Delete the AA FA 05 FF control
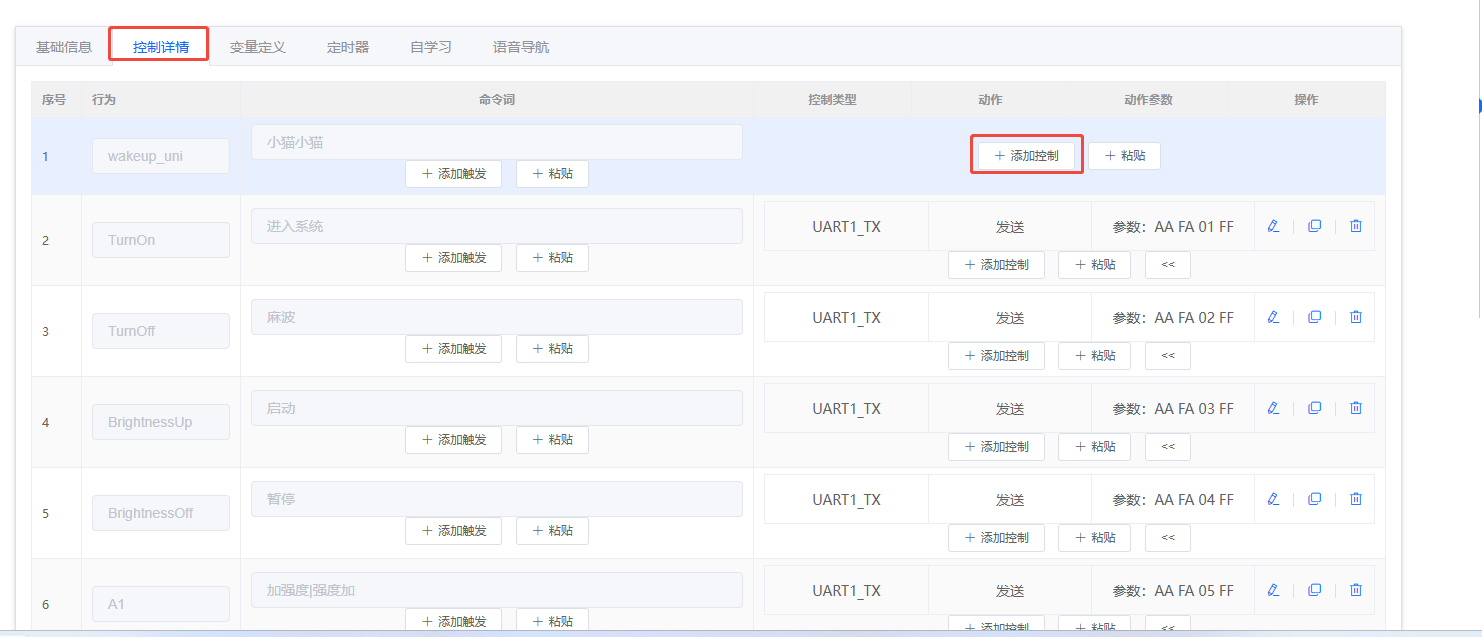The image size is (1482, 637). click(1356, 590)
